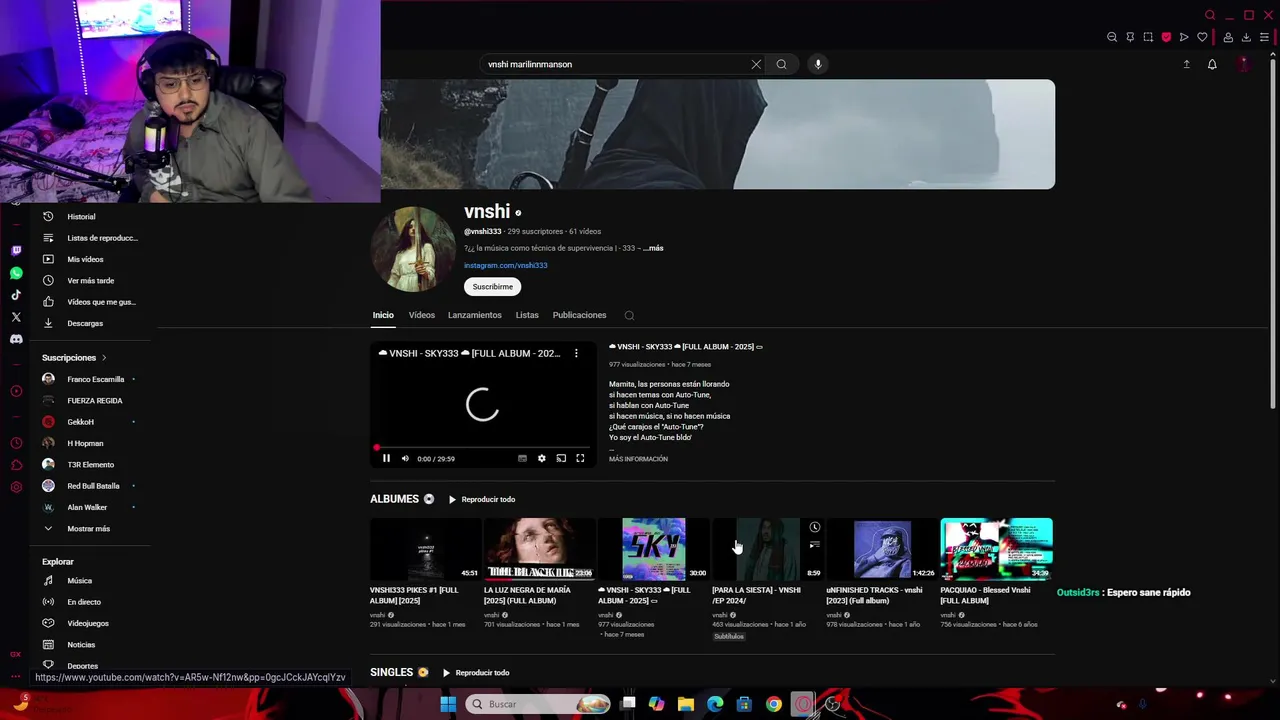
Task: Enter fullscreen on the featured video
Action: click(580, 458)
